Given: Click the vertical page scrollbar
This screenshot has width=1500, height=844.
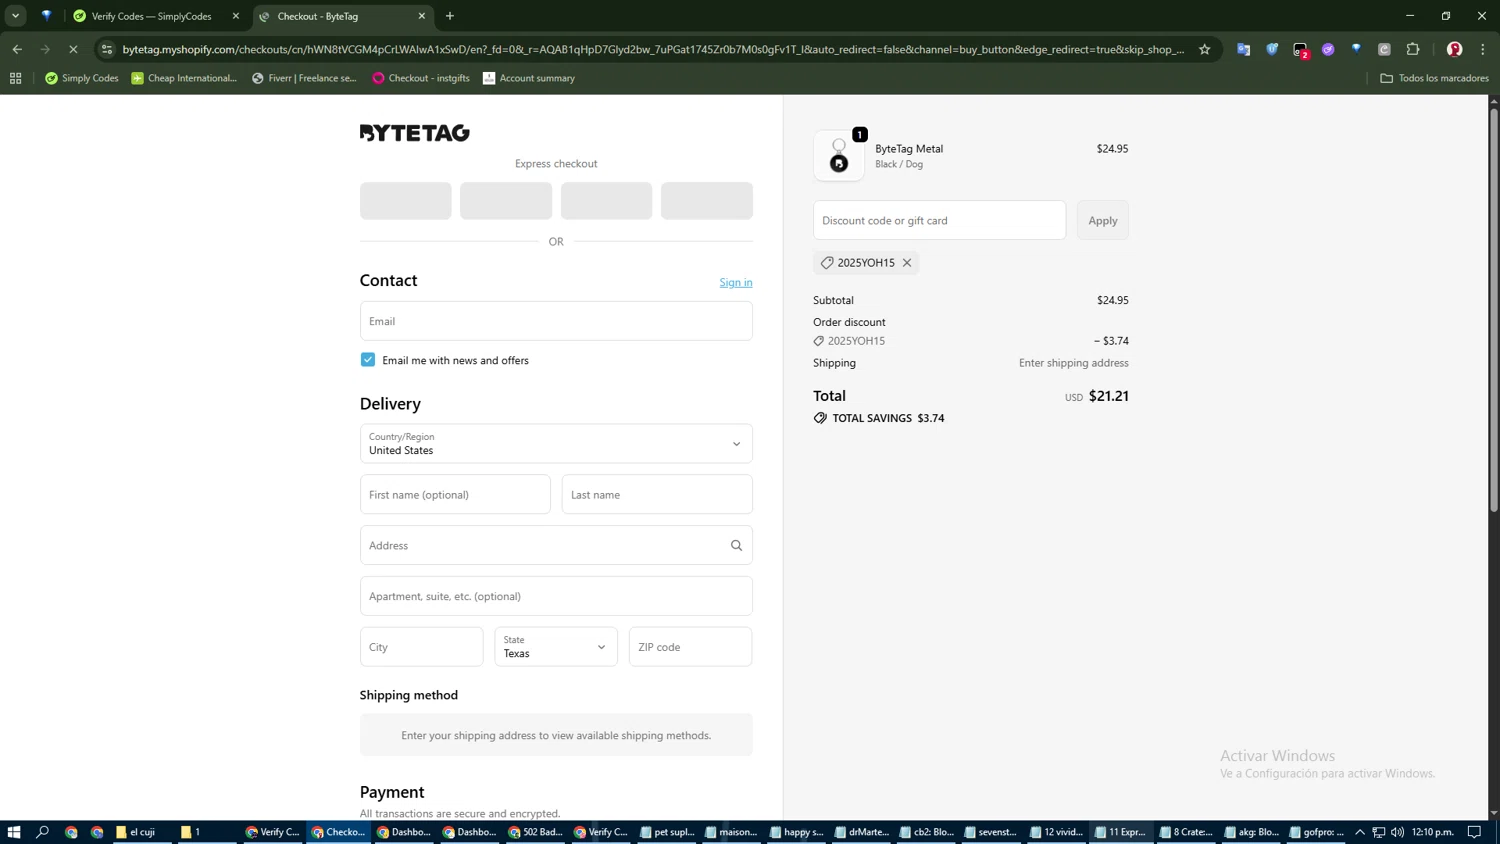Looking at the screenshot, I should [1494, 310].
